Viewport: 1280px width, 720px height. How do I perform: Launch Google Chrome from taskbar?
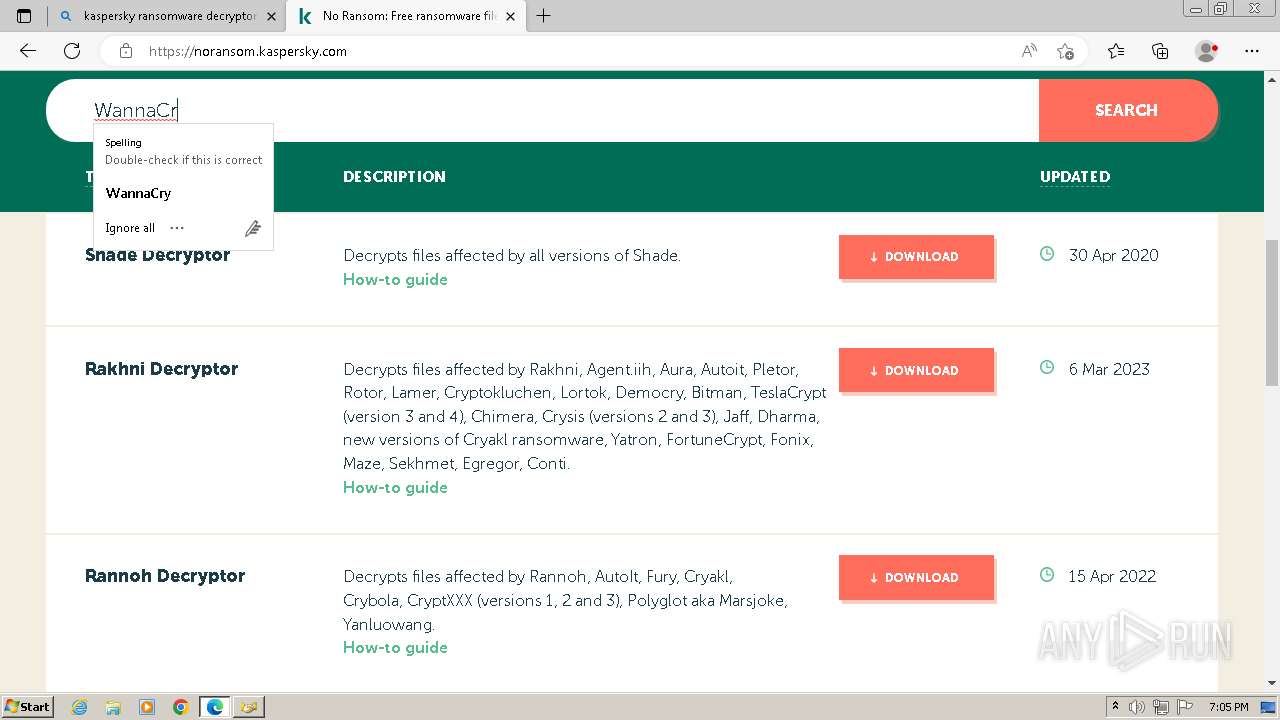[x=181, y=707]
